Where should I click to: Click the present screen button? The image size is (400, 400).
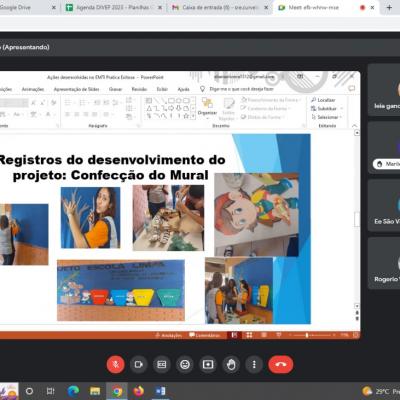[x=208, y=364]
